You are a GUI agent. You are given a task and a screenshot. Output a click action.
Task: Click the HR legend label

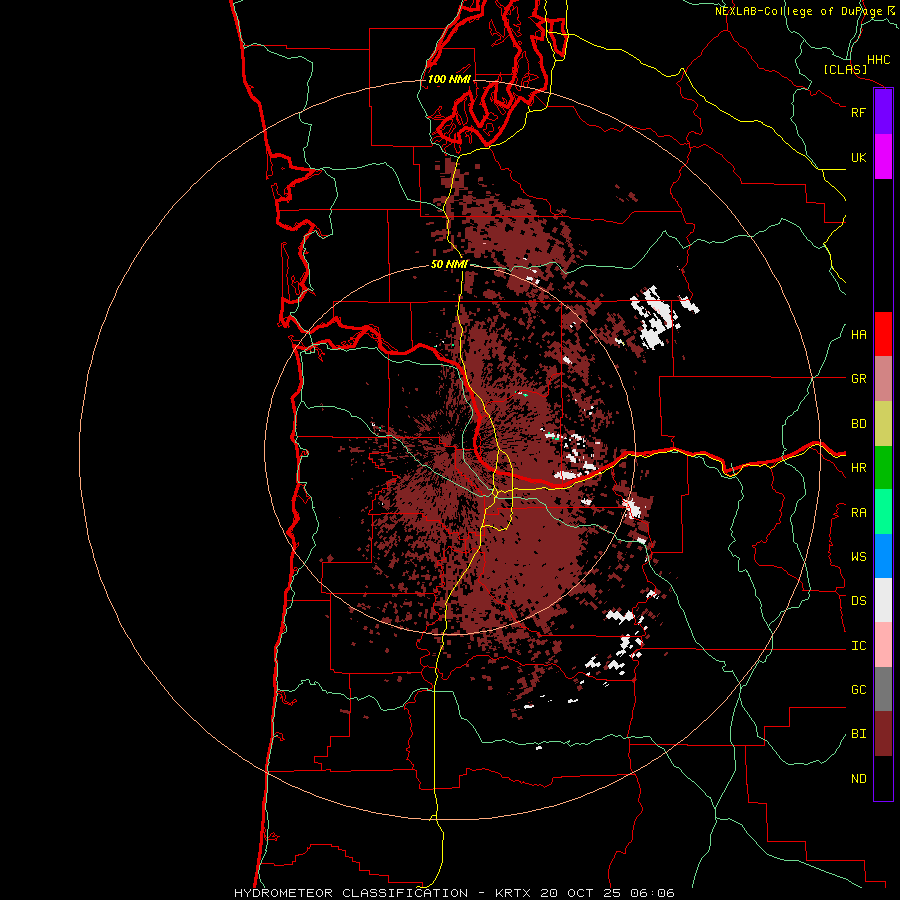[x=858, y=468]
